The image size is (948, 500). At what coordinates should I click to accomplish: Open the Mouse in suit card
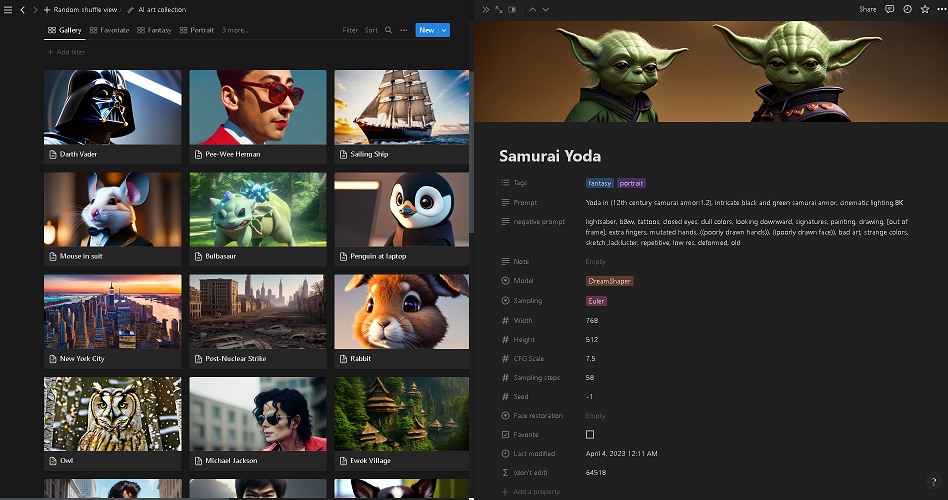click(112, 219)
